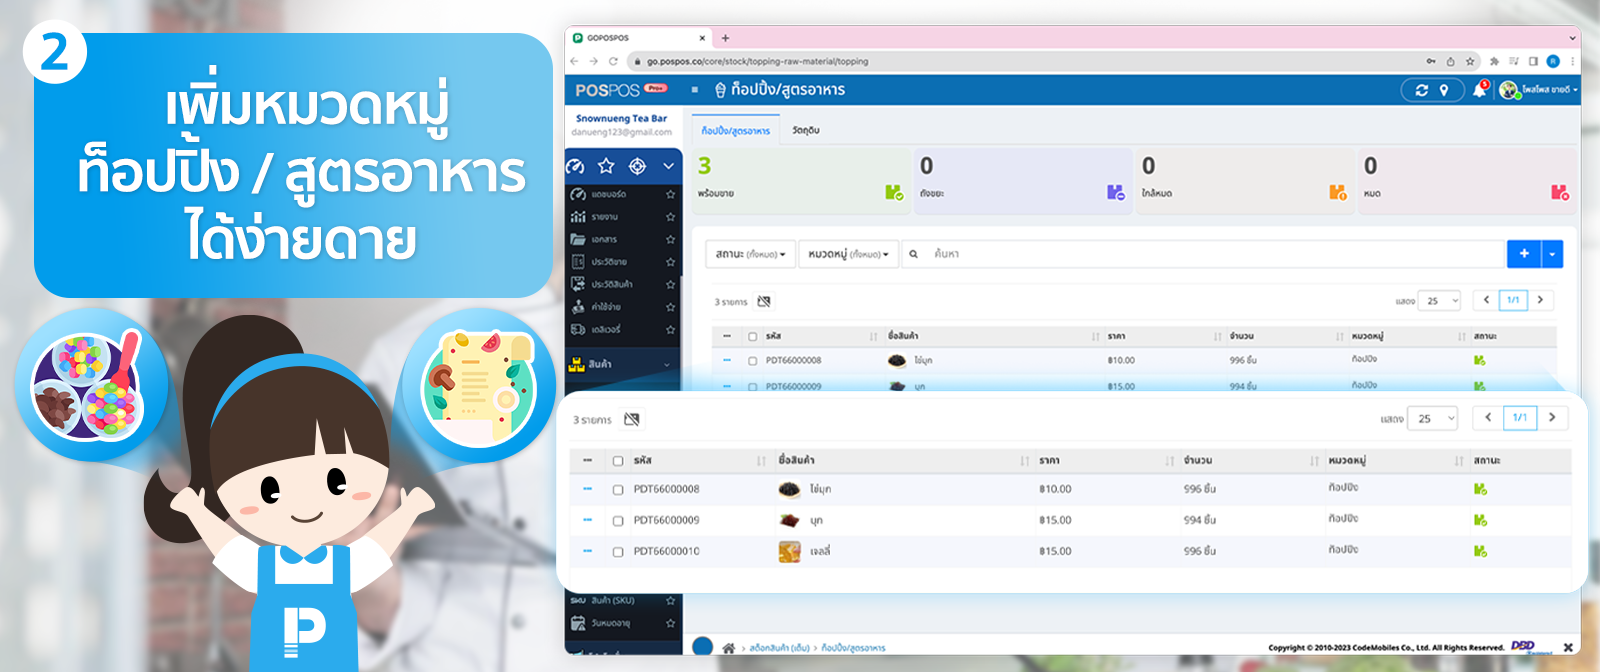
Task: Click the sync refresh icon in header
Action: [x=1421, y=90]
